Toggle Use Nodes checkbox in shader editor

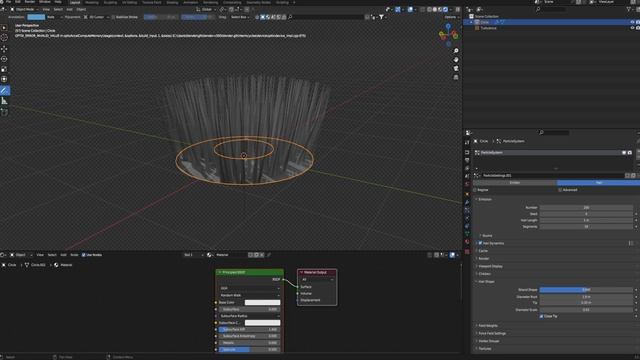[x=84, y=255]
